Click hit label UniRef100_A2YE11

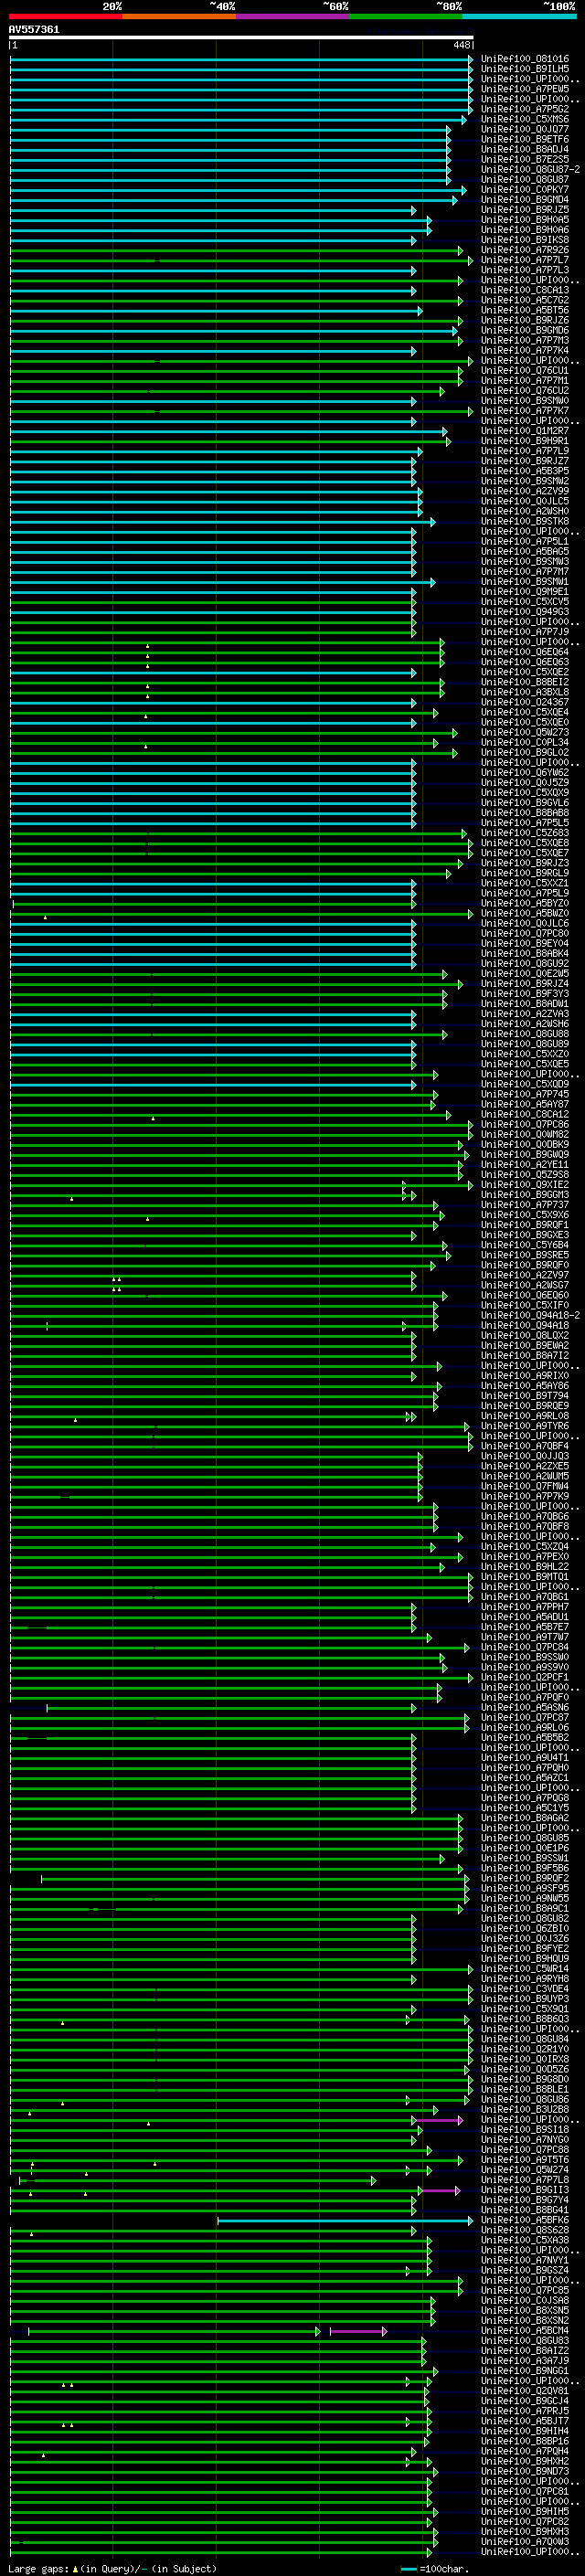pos(525,1164)
